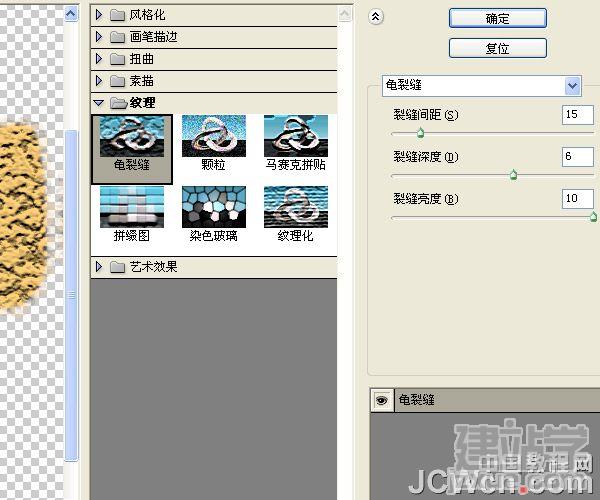Click the preview vertical scrollbar thumb
Viewport: 600px width, 500px height.
(72, 295)
